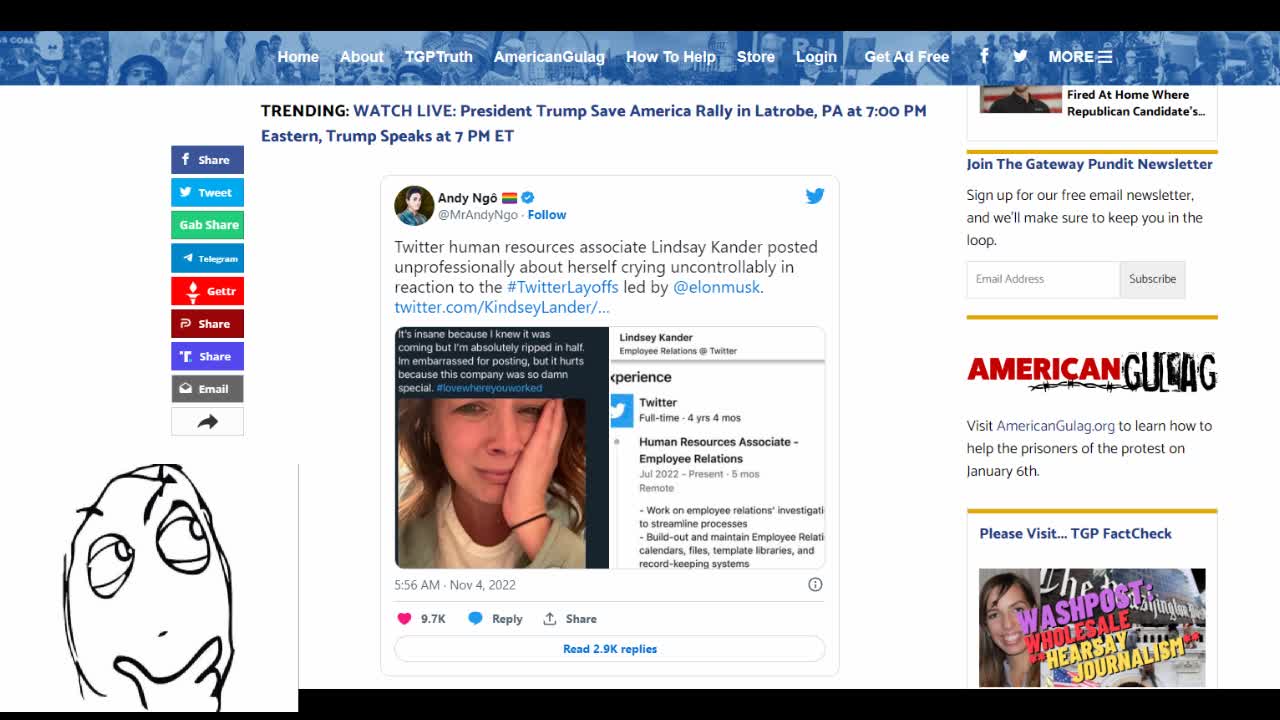Click into the Email Address field
This screenshot has width=1280, height=720.
(x=1042, y=279)
